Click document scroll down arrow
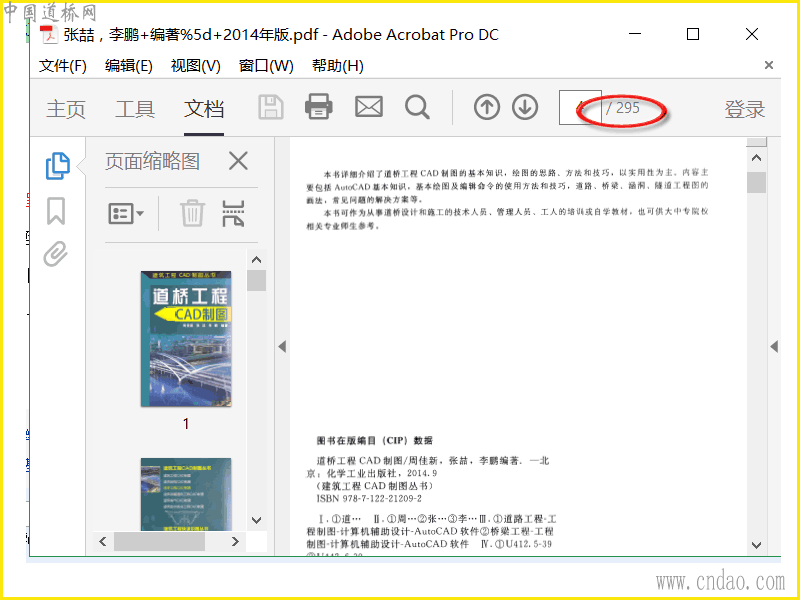This screenshot has width=800, height=600. pyautogui.click(x=757, y=545)
